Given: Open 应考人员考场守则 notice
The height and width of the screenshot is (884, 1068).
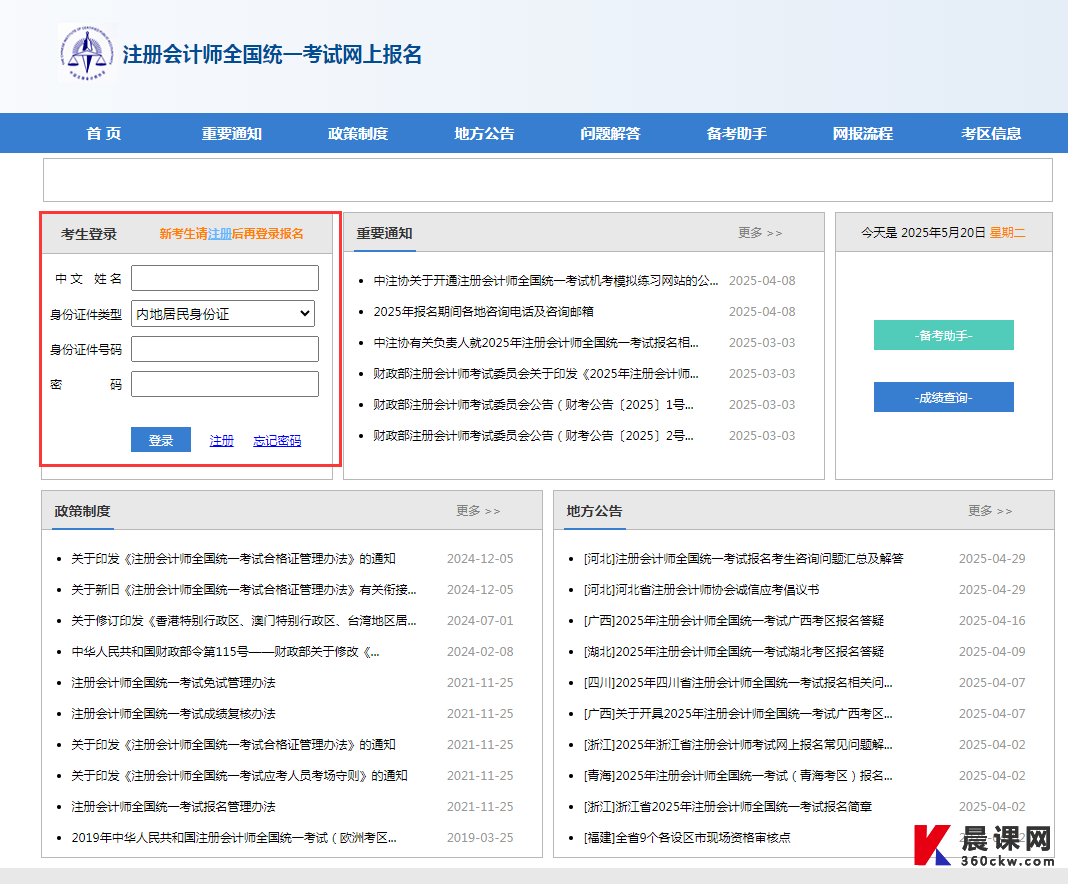Looking at the screenshot, I should coord(240,776).
